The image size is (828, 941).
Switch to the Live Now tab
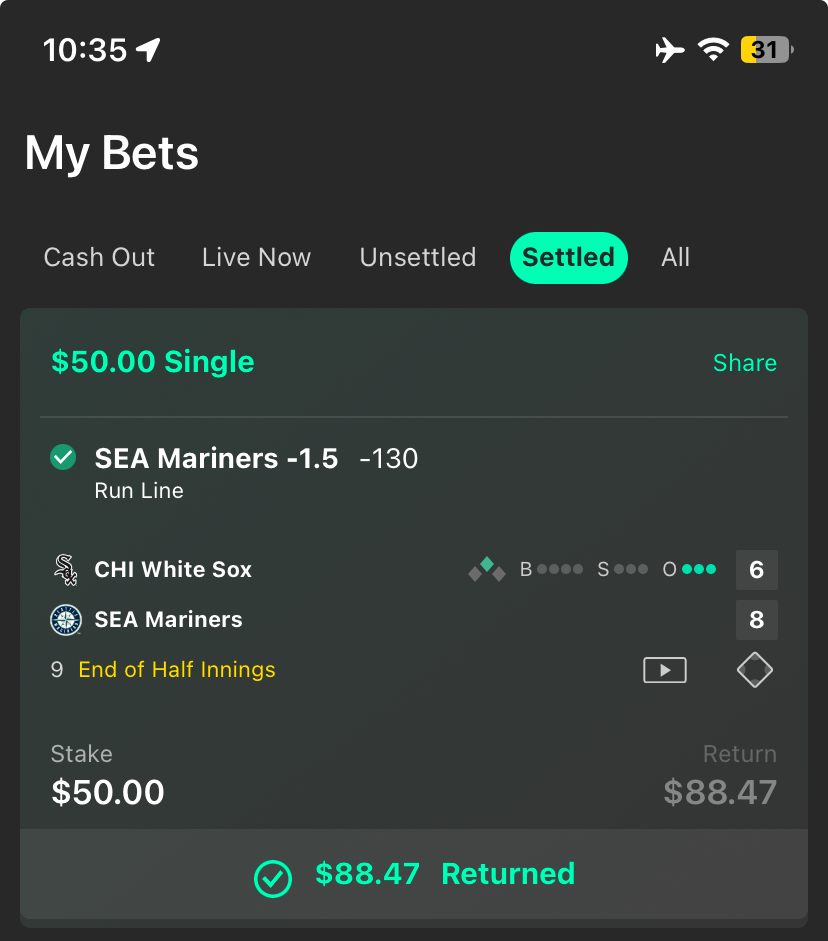(257, 257)
